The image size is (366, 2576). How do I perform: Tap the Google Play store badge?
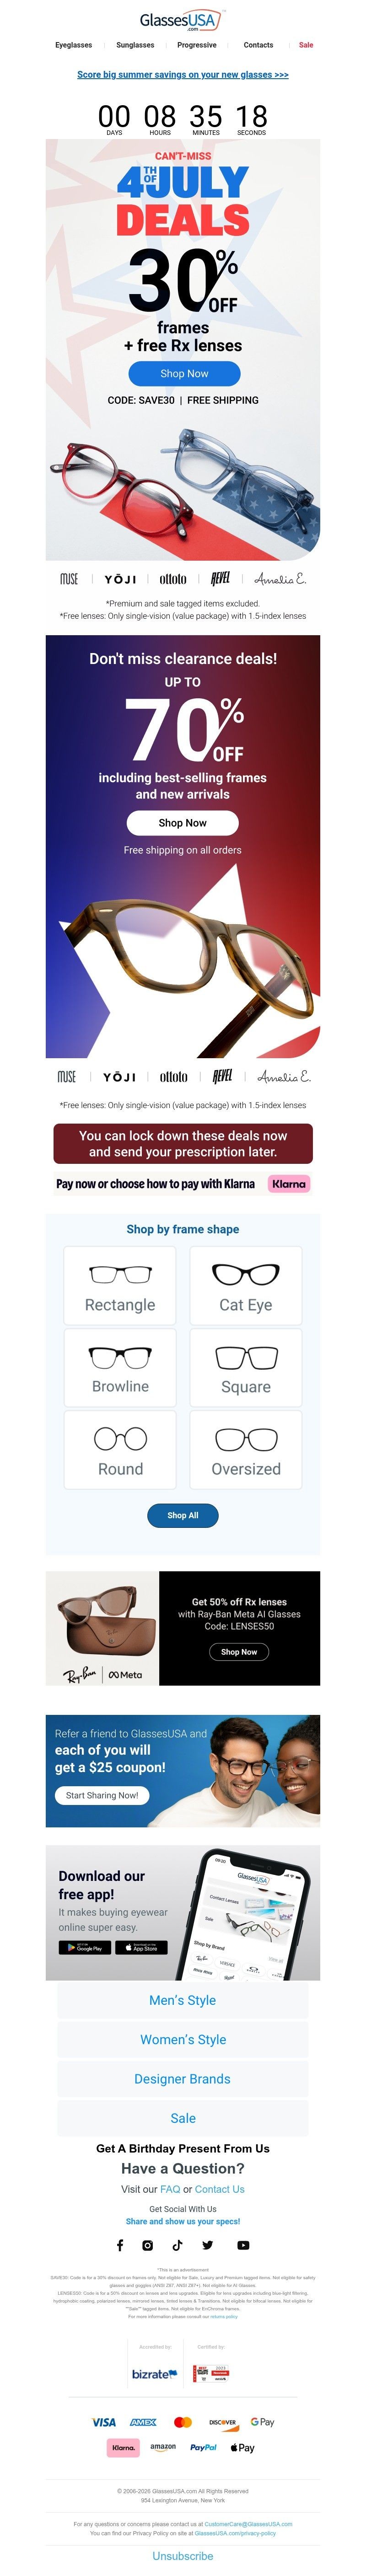pos(85,1947)
